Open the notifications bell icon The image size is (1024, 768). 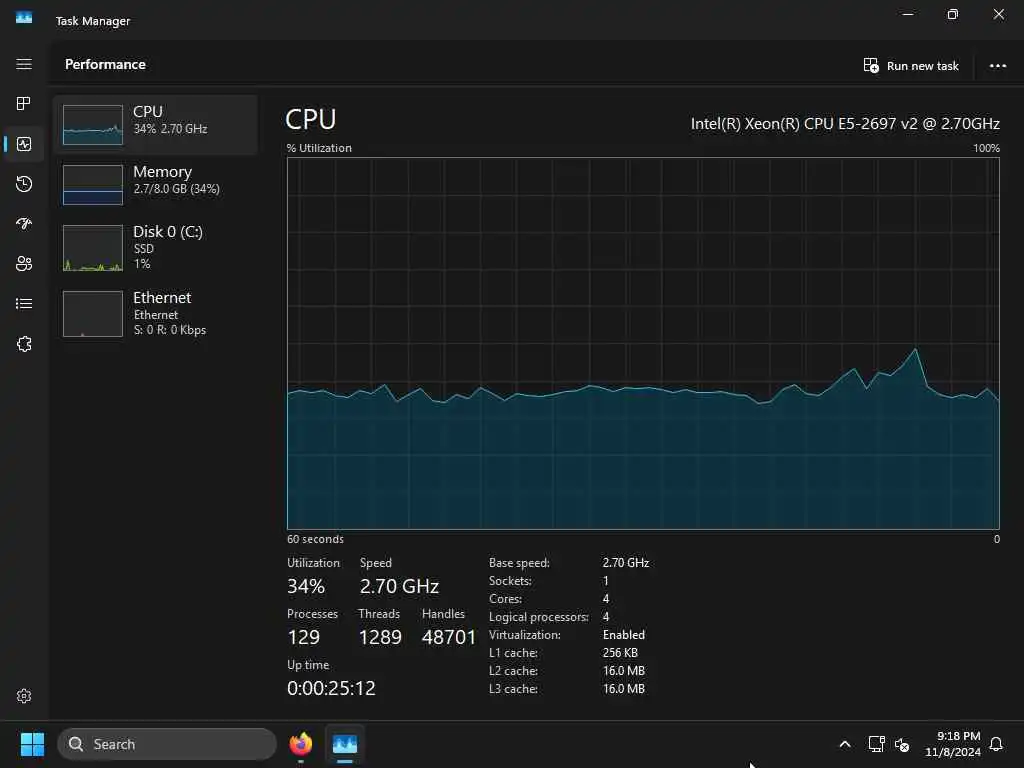997,744
